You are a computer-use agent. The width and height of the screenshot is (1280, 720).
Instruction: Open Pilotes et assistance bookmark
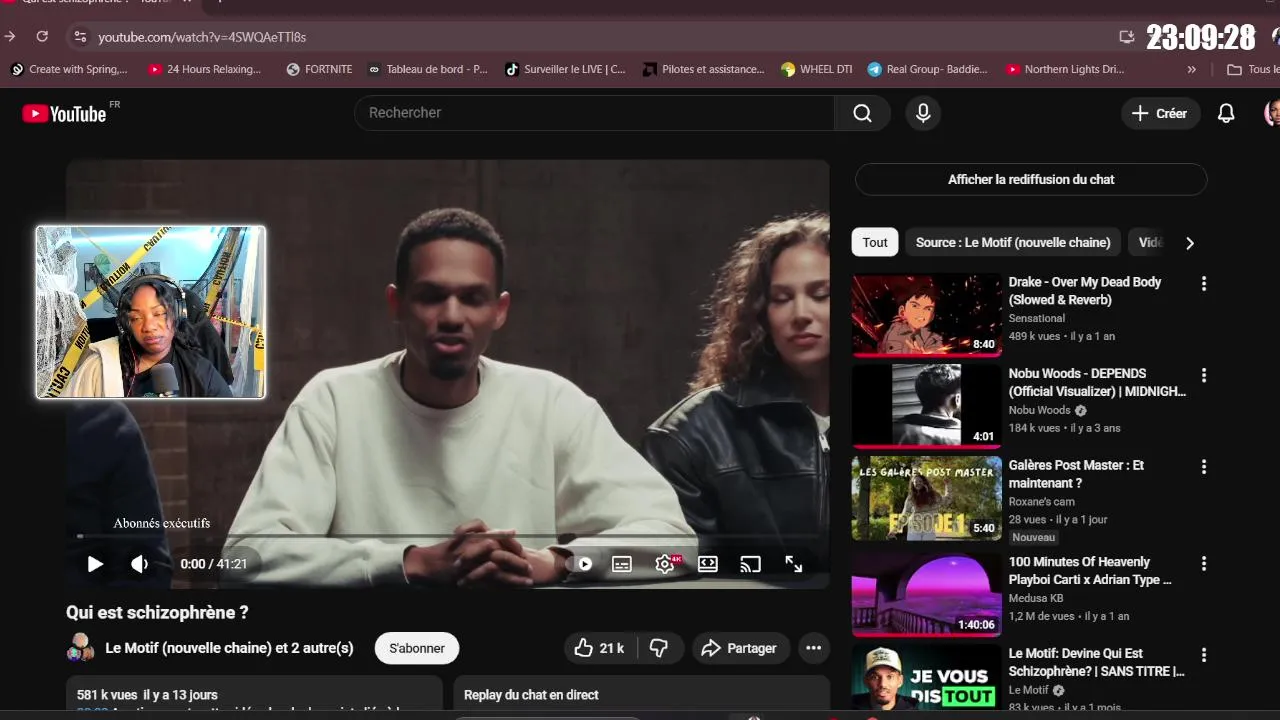pyautogui.click(x=703, y=69)
